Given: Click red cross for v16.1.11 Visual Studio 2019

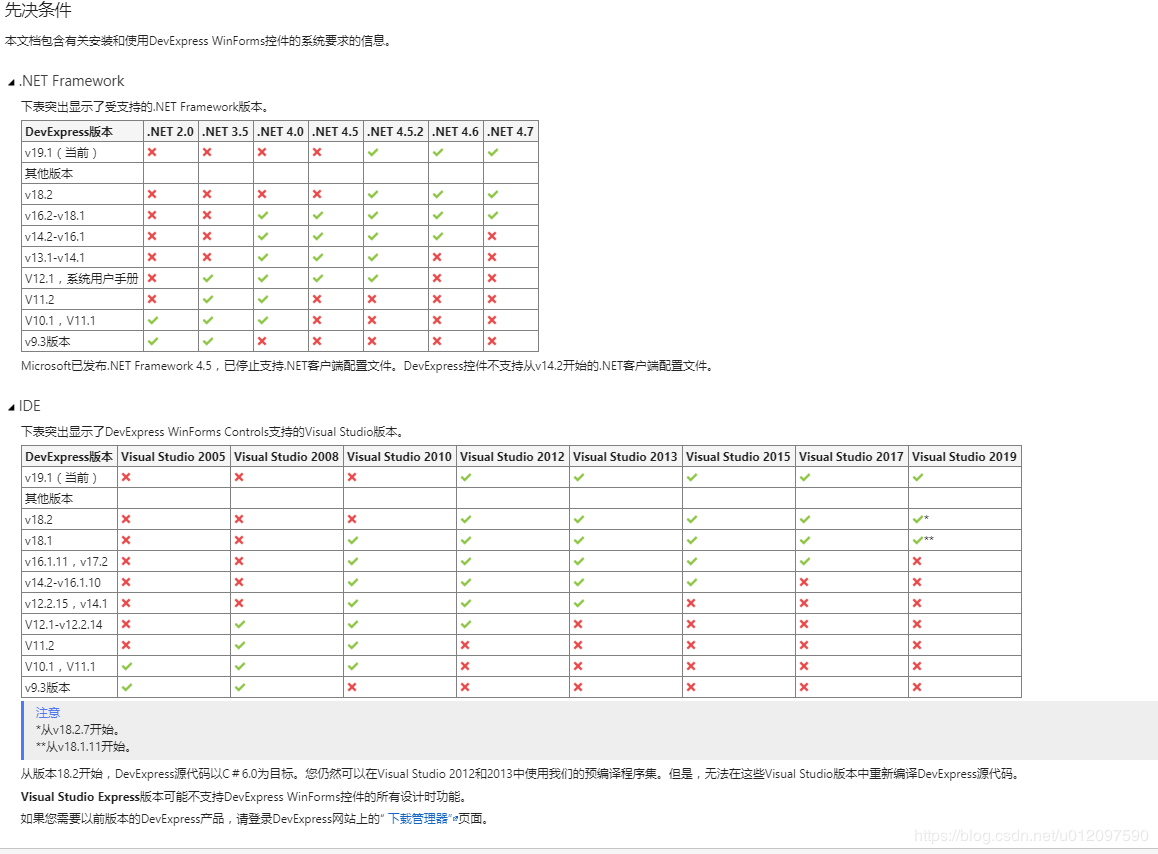Looking at the screenshot, I should pyautogui.click(x=917, y=561).
